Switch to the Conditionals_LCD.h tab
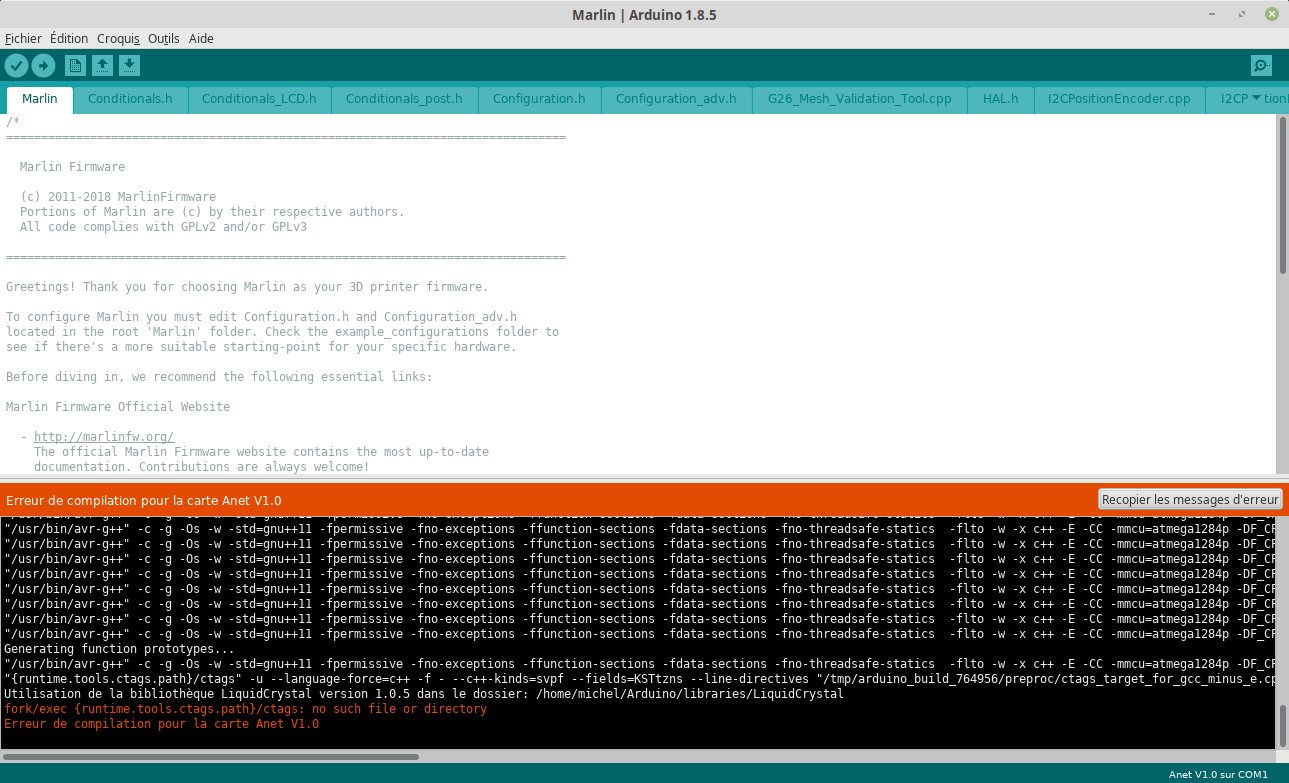Image resolution: width=1289 pixels, height=783 pixels. pos(259,99)
